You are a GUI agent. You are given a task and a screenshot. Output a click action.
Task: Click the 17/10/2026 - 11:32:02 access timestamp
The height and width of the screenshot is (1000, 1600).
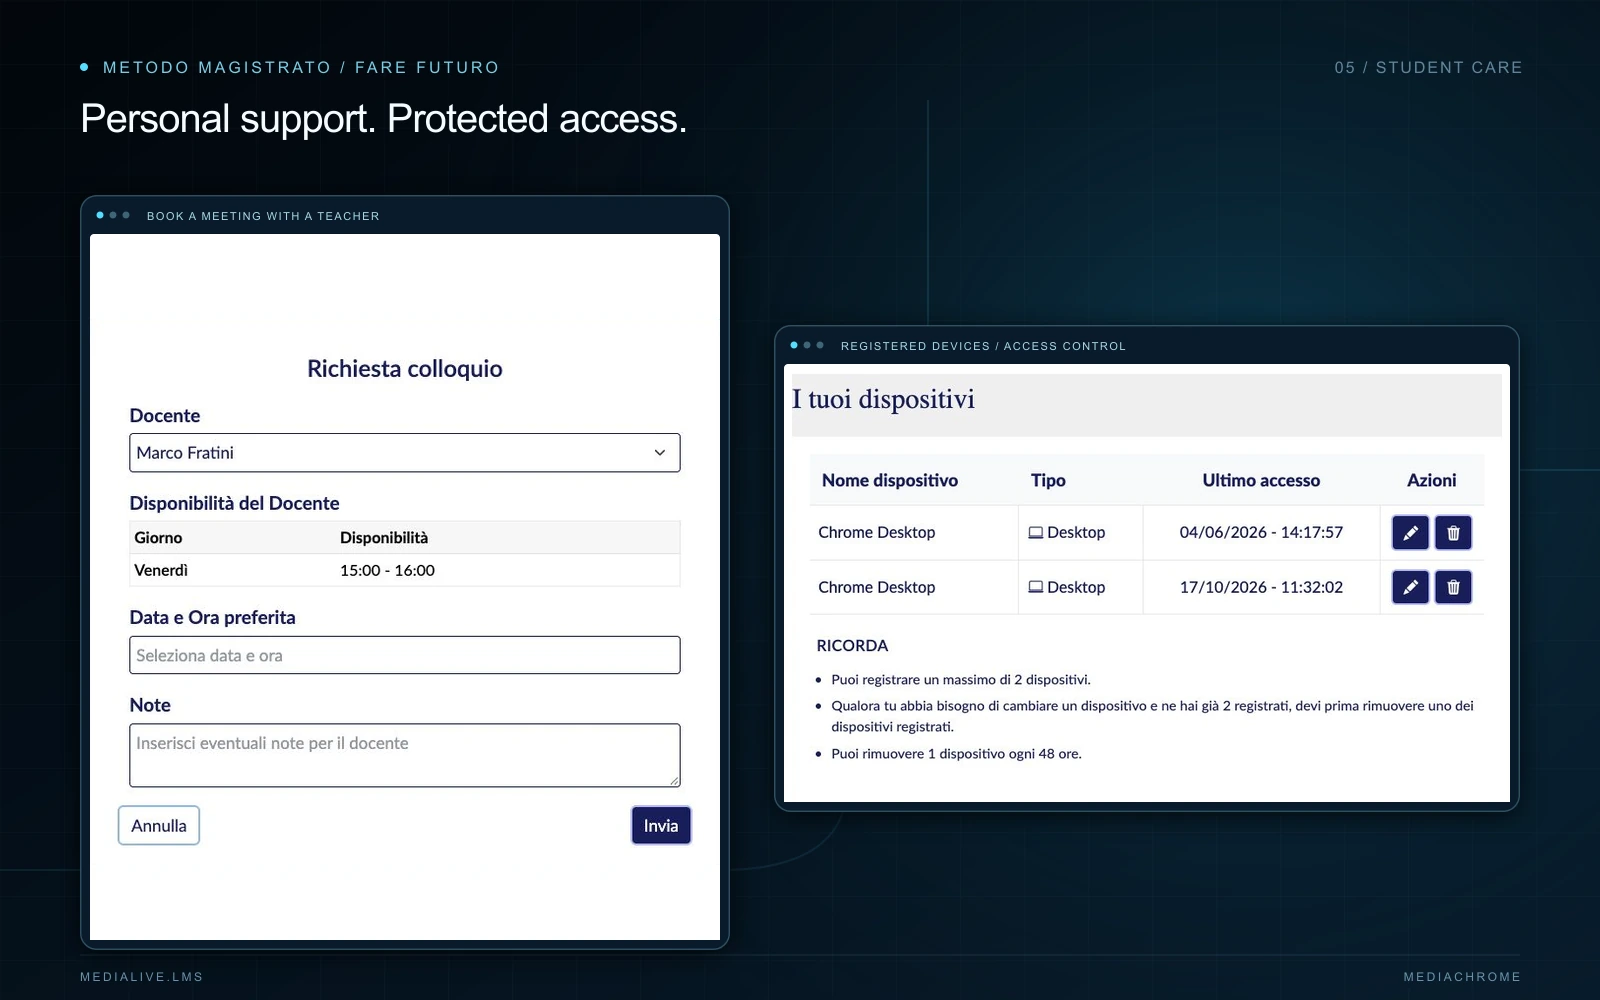click(1261, 587)
